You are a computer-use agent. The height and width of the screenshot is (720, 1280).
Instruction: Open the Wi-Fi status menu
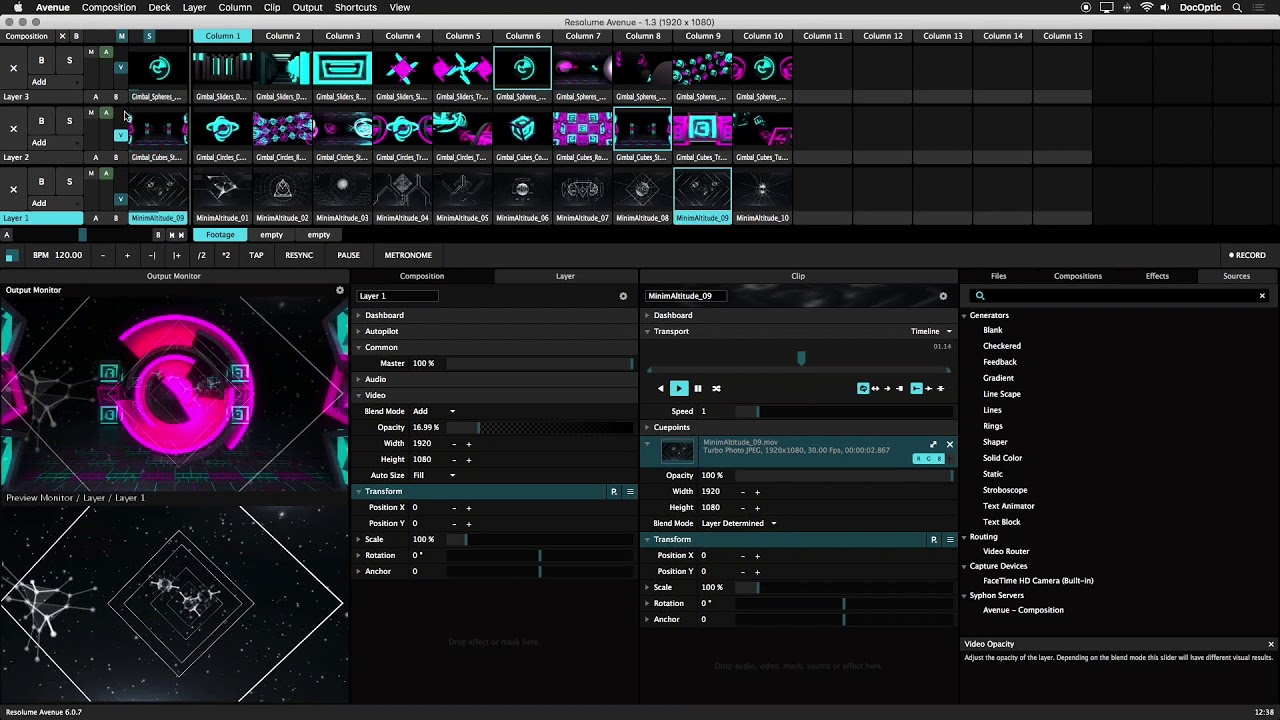pyautogui.click(x=1146, y=7)
